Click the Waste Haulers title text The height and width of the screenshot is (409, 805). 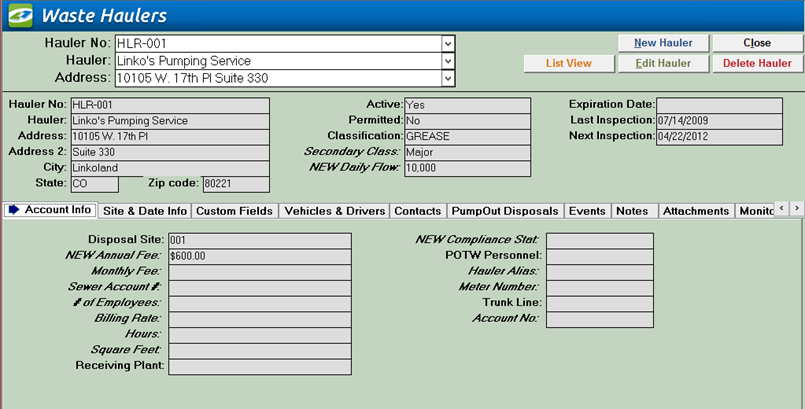click(x=104, y=16)
